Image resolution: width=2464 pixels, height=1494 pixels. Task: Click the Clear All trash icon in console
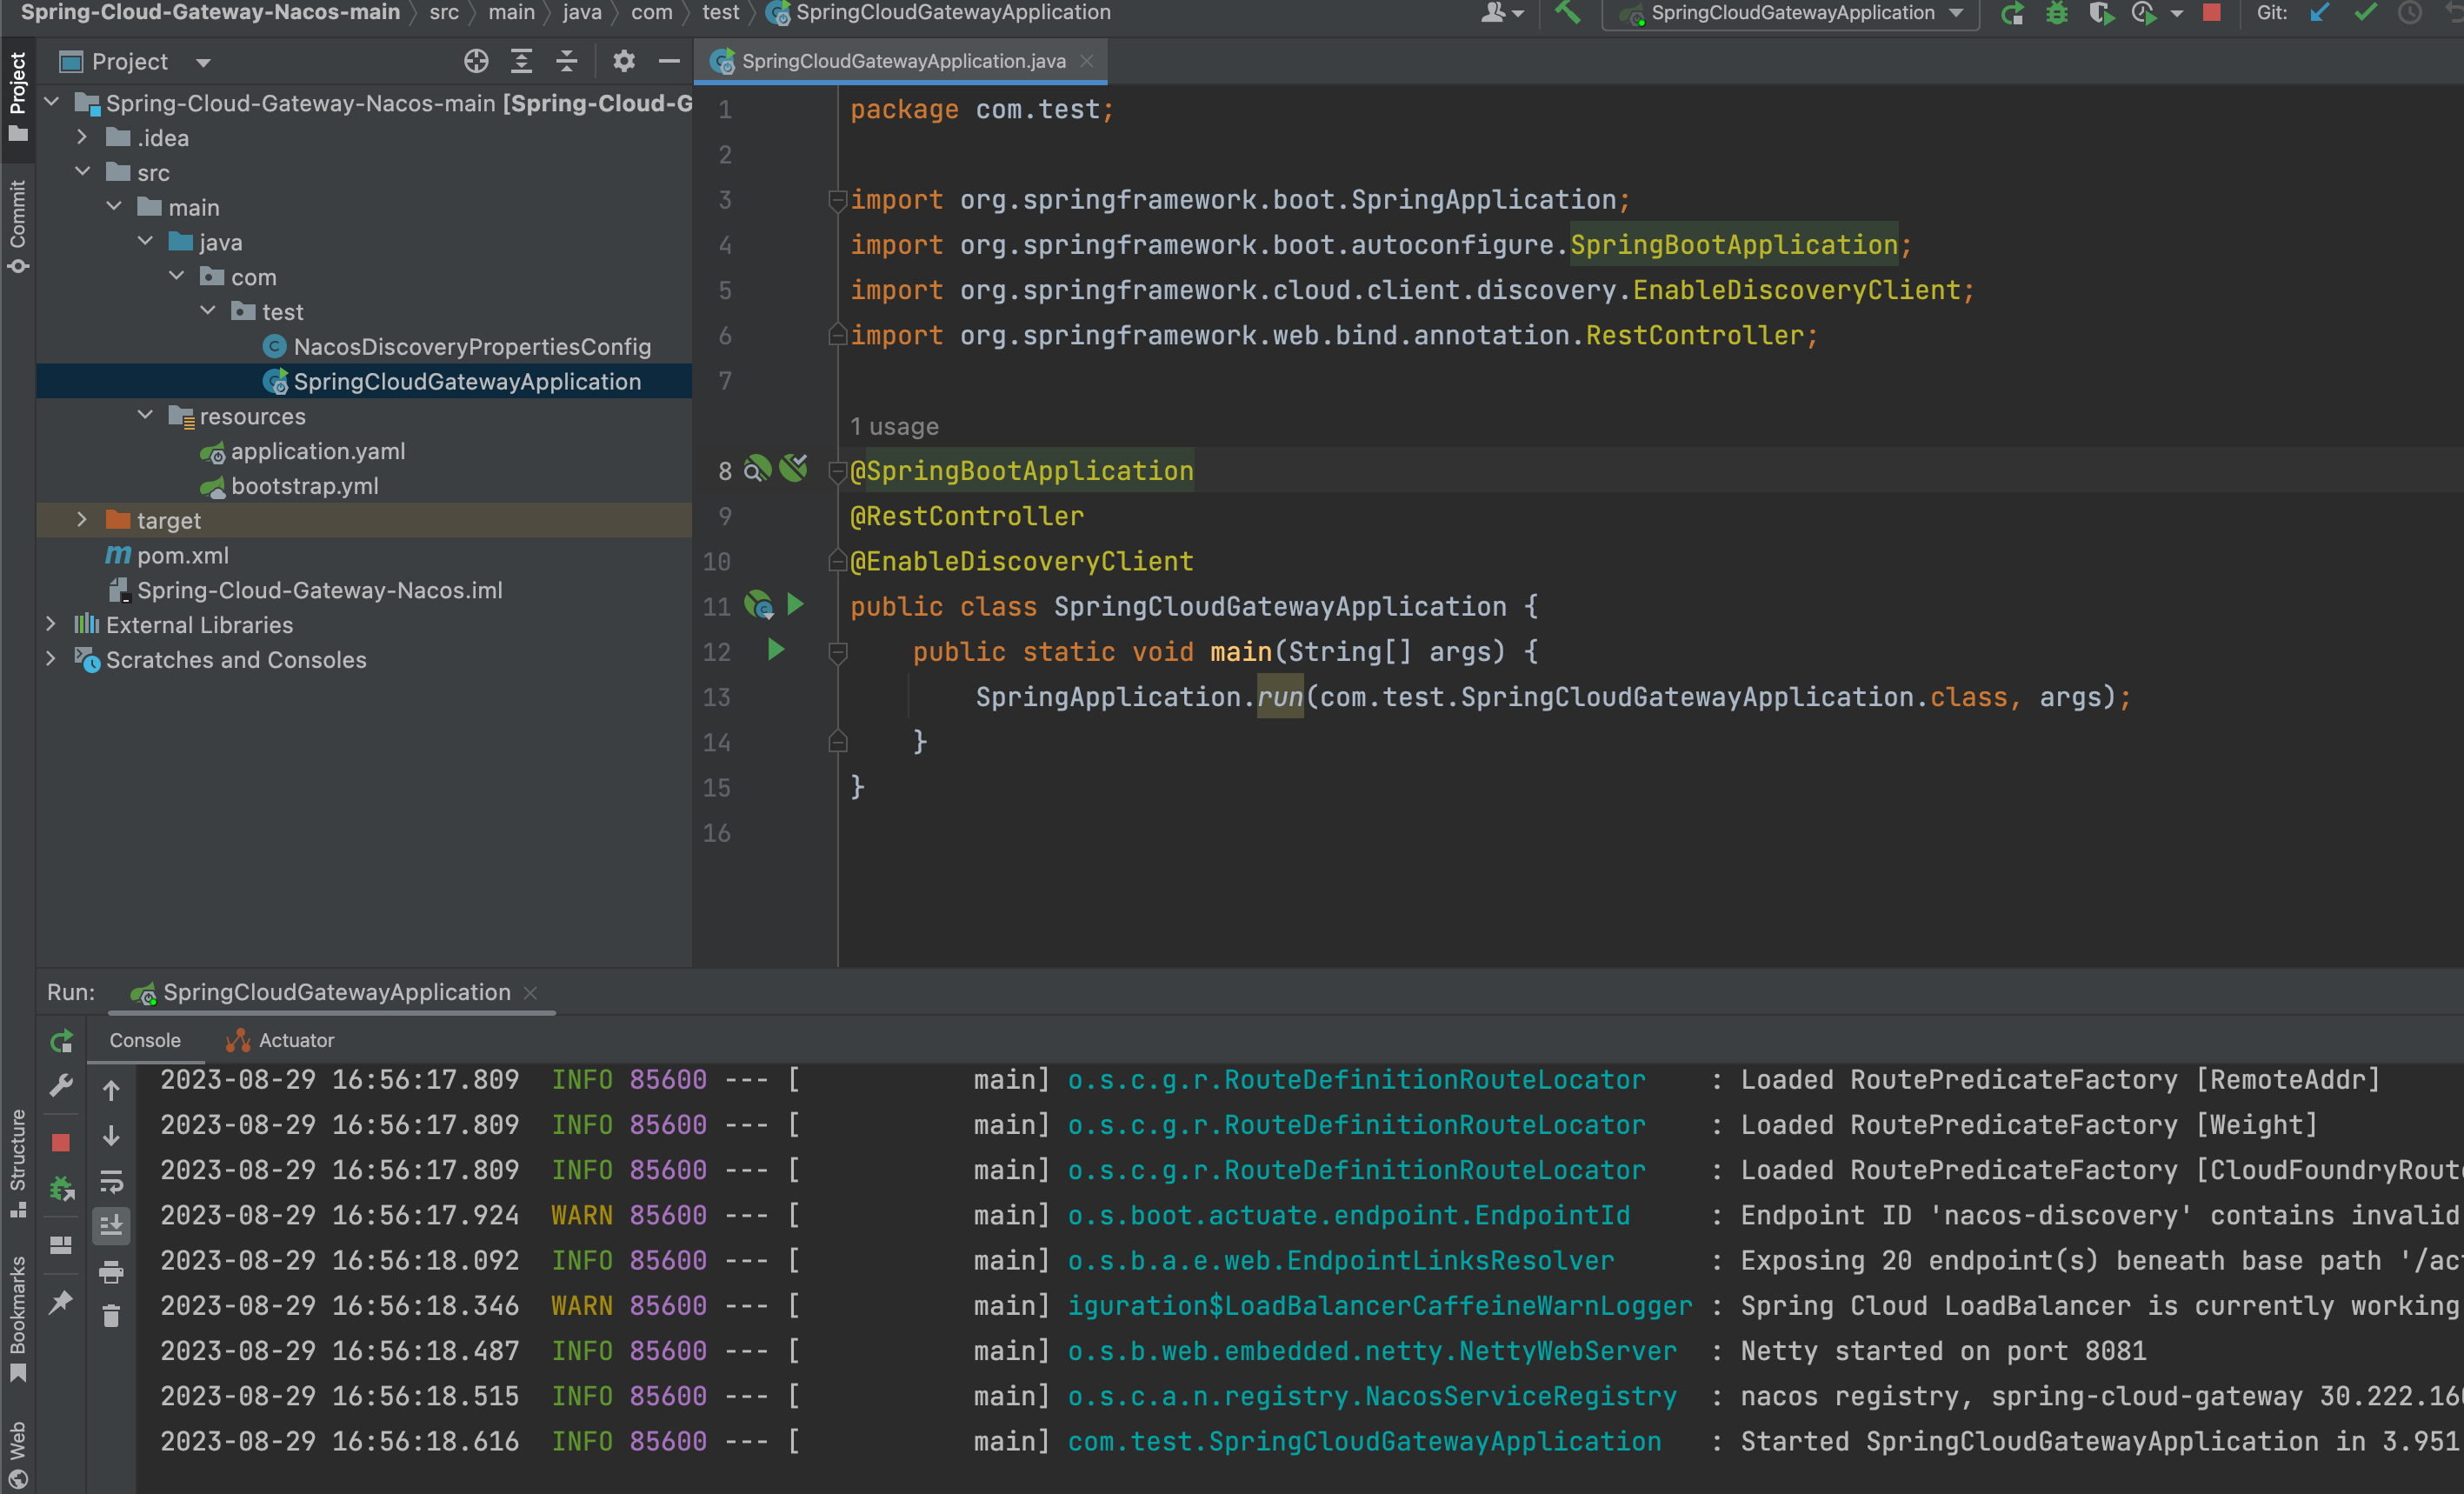click(111, 1316)
